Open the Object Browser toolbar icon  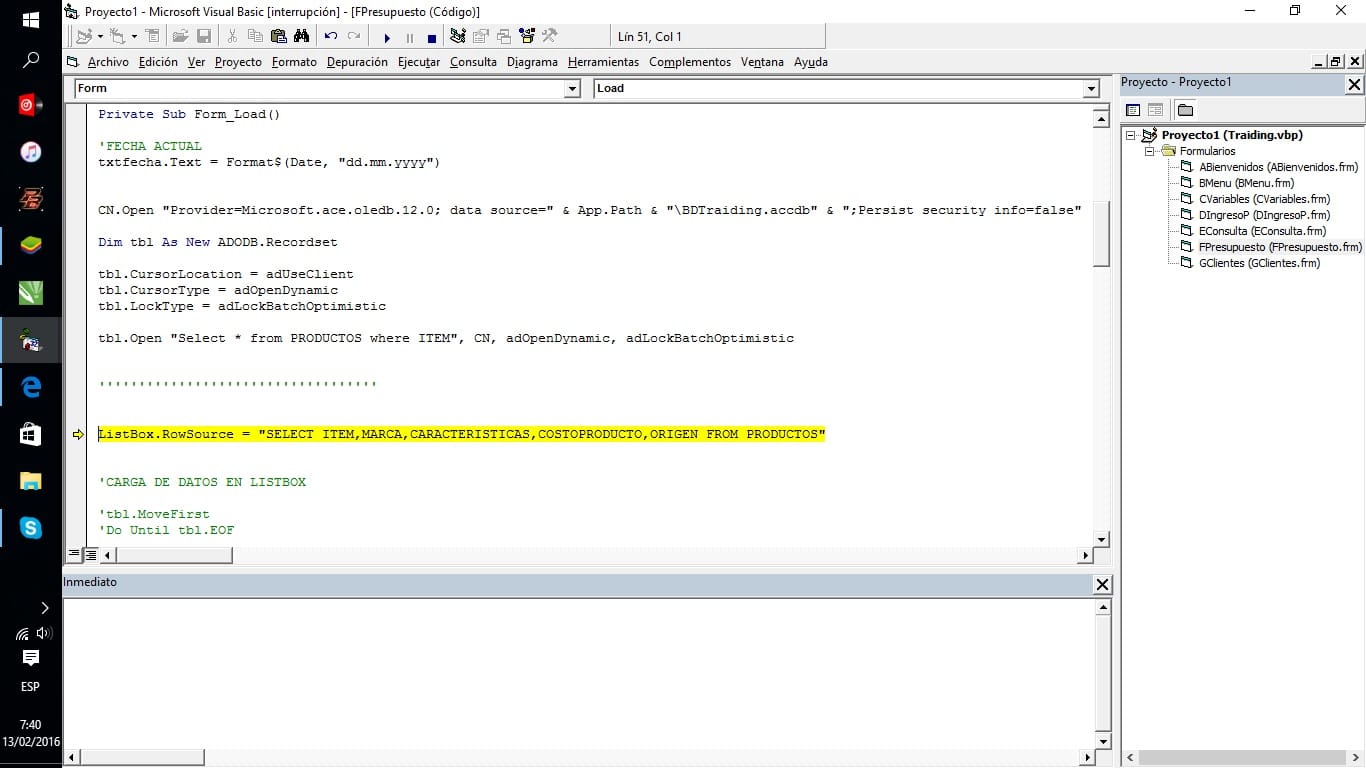coord(527,37)
